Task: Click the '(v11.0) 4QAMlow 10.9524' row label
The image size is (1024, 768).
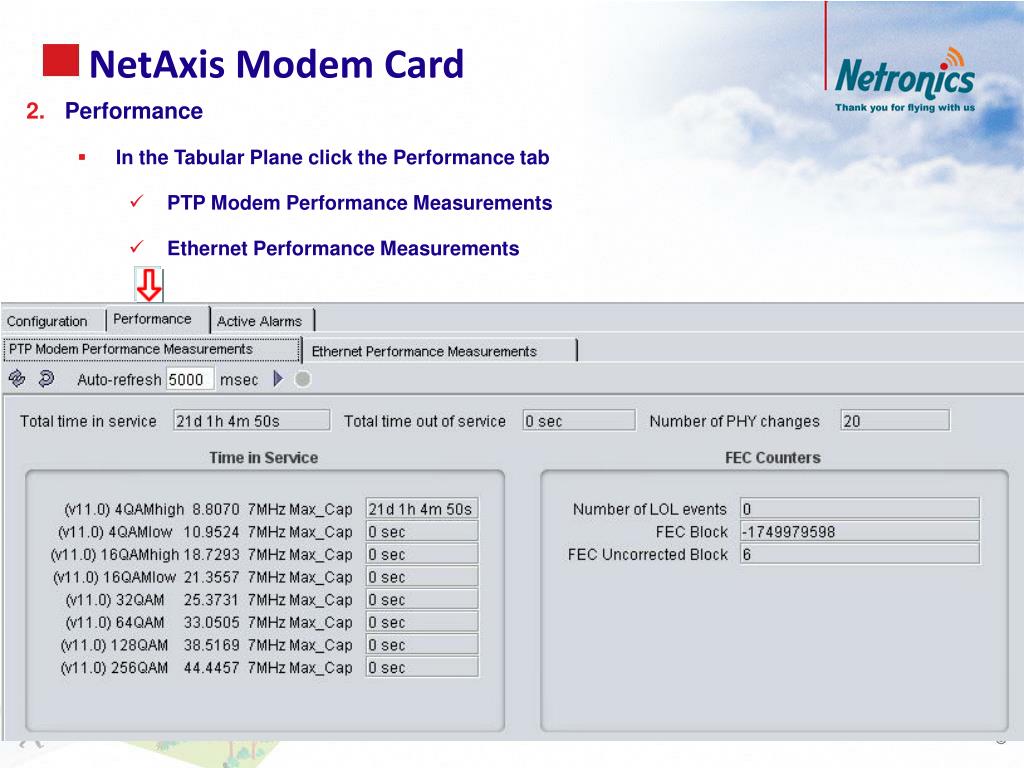Action: 205,532
